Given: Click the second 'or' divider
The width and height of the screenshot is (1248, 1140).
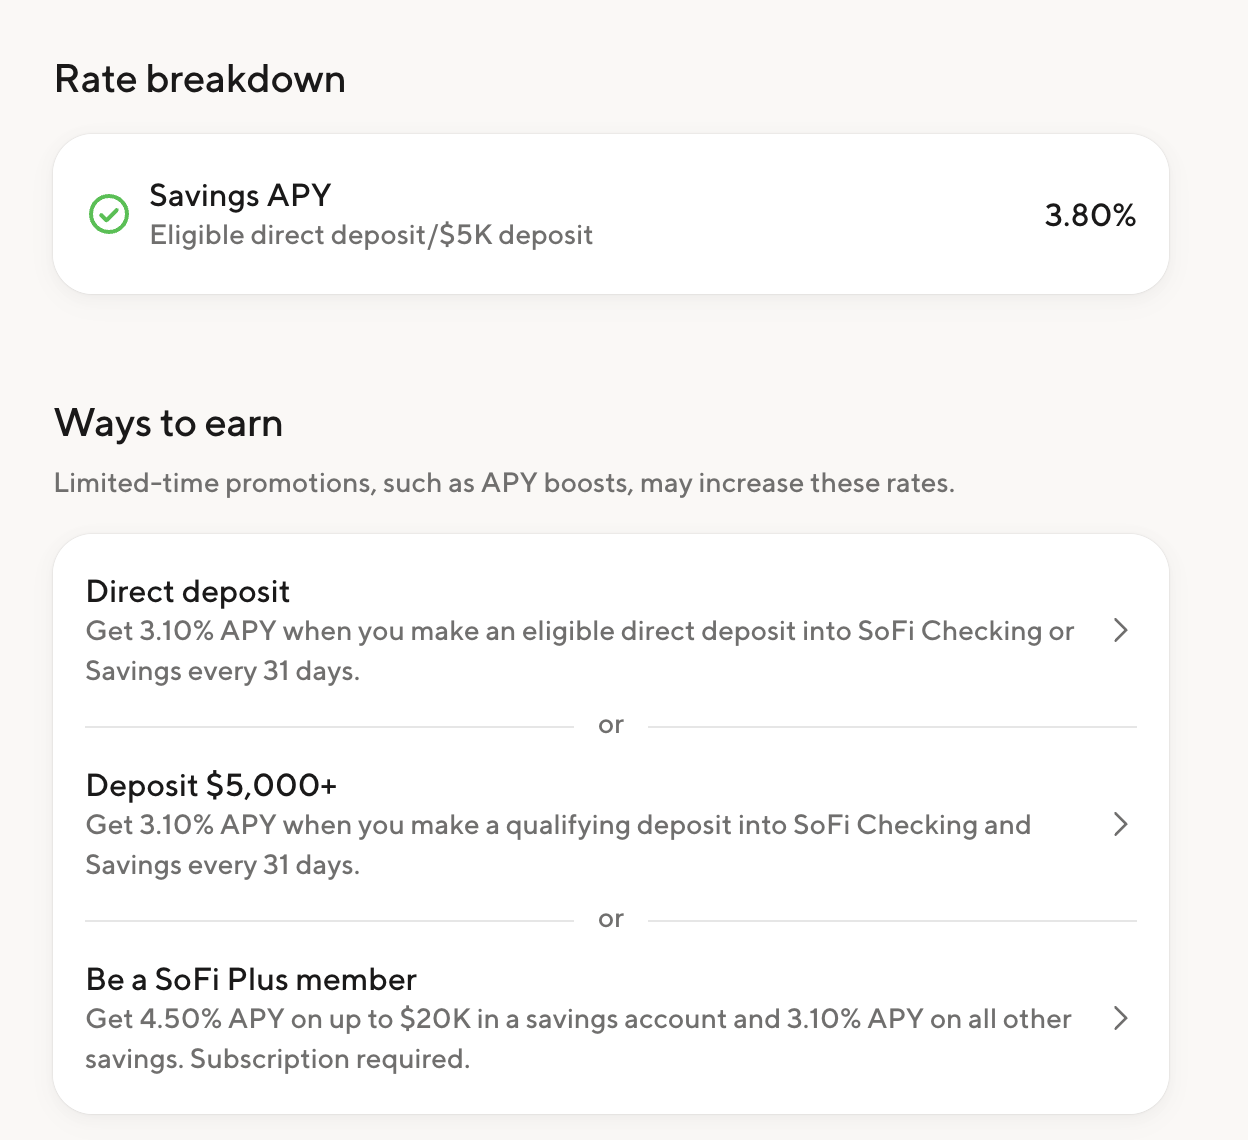Looking at the screenshot, I should coord(611,919).
